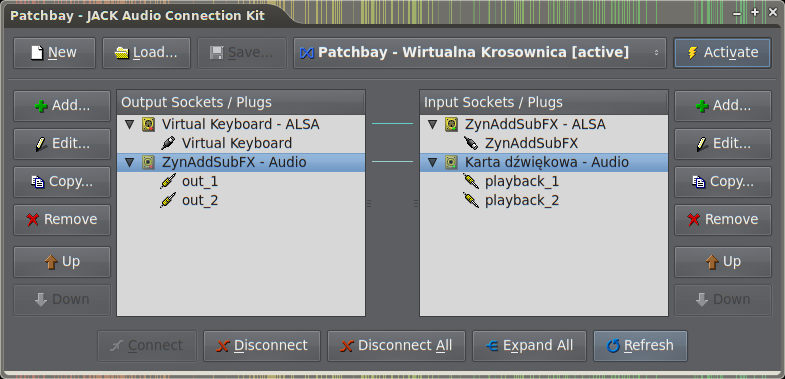Collapse the Virtual Keyboard - ALSA socket
Screen dimensions: 785x379
pyautogui.click(x=130, y=124)
